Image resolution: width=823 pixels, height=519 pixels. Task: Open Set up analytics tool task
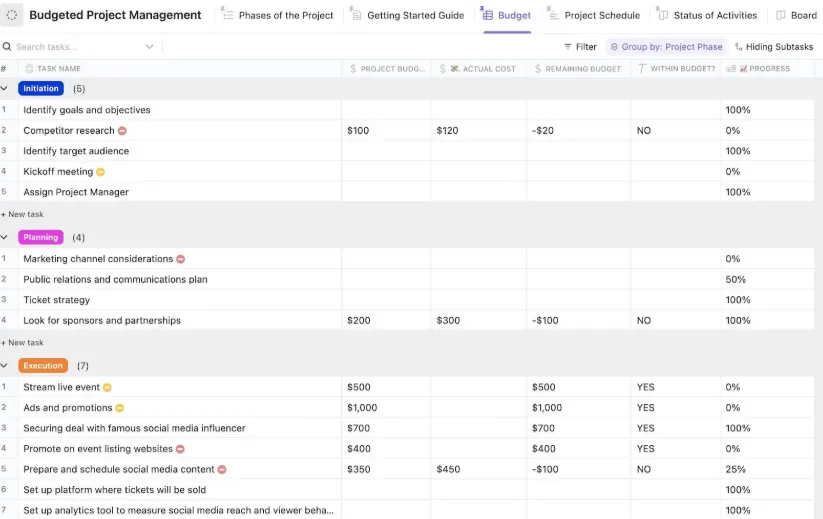pos(178,511)
